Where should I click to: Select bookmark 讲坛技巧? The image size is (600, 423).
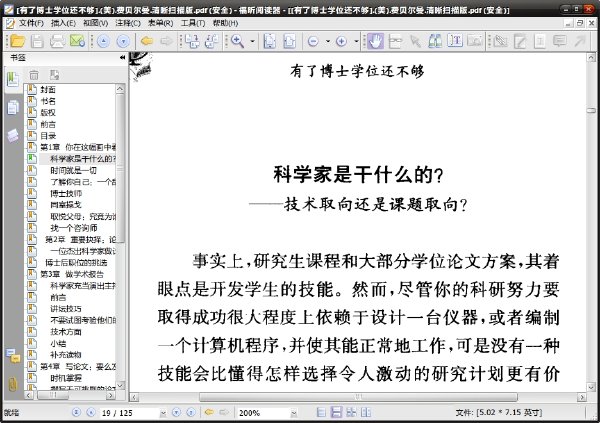(66, 309)
